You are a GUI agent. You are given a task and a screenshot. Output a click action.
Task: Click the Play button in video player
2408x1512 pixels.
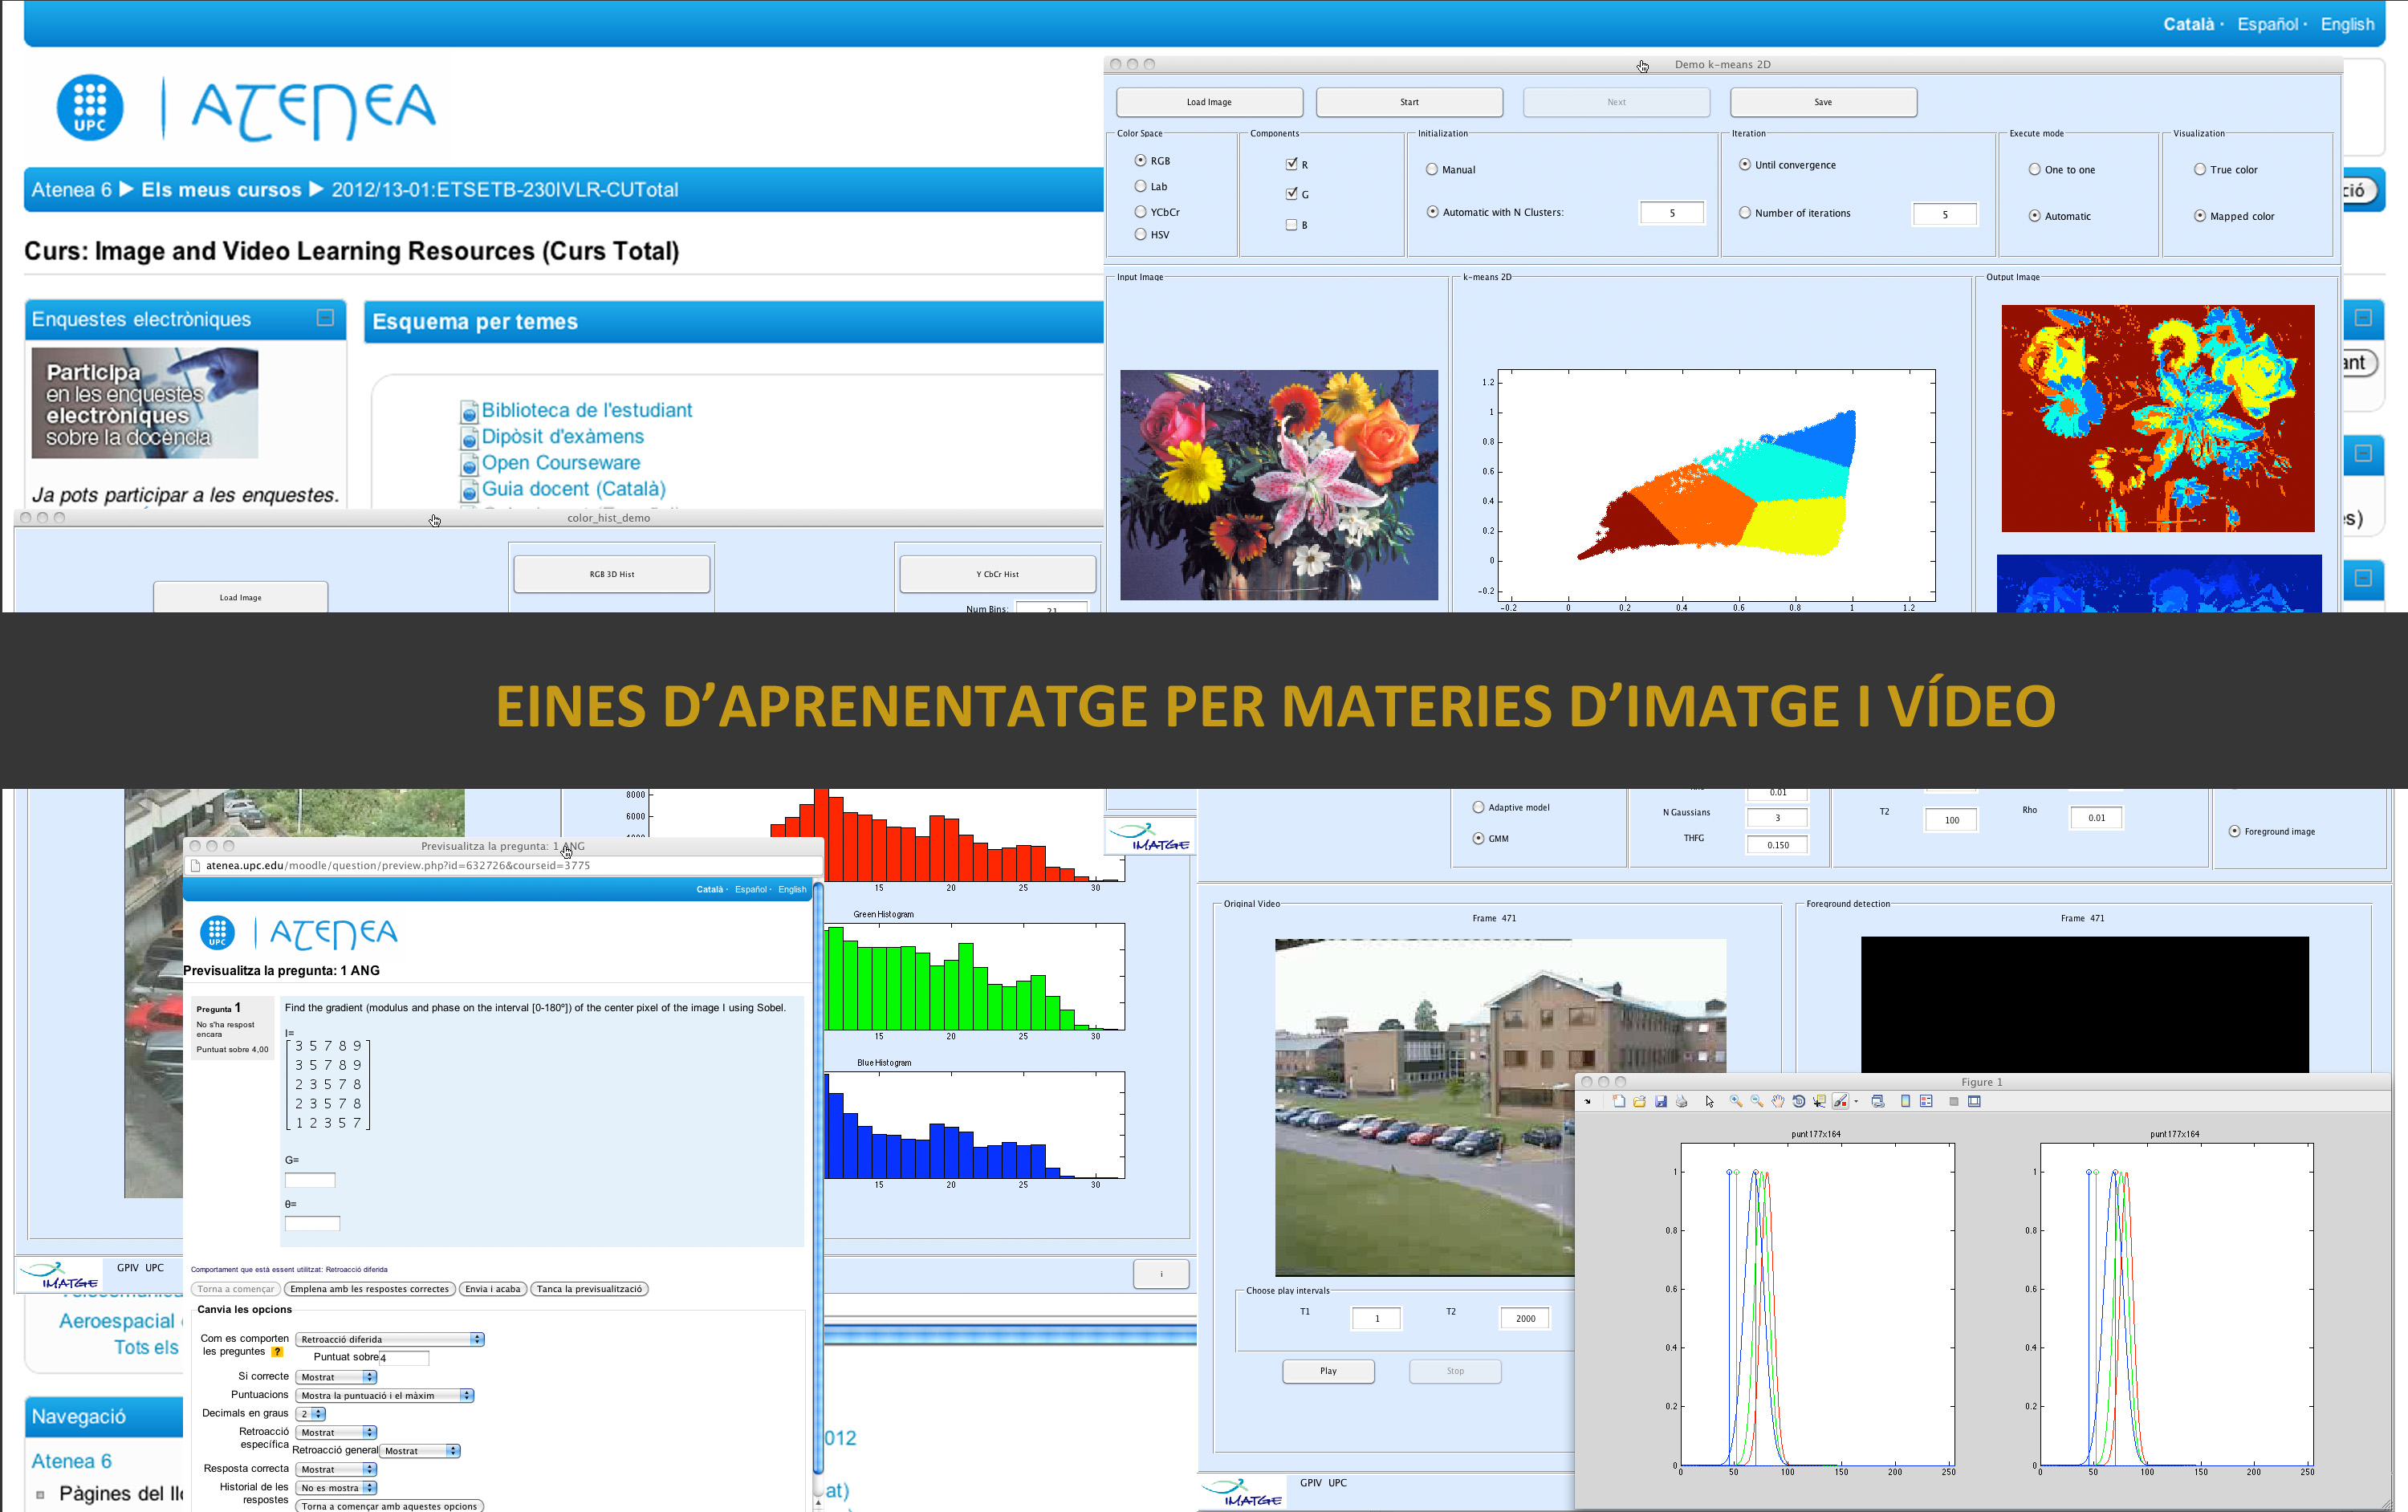tap(1328, 1371)
